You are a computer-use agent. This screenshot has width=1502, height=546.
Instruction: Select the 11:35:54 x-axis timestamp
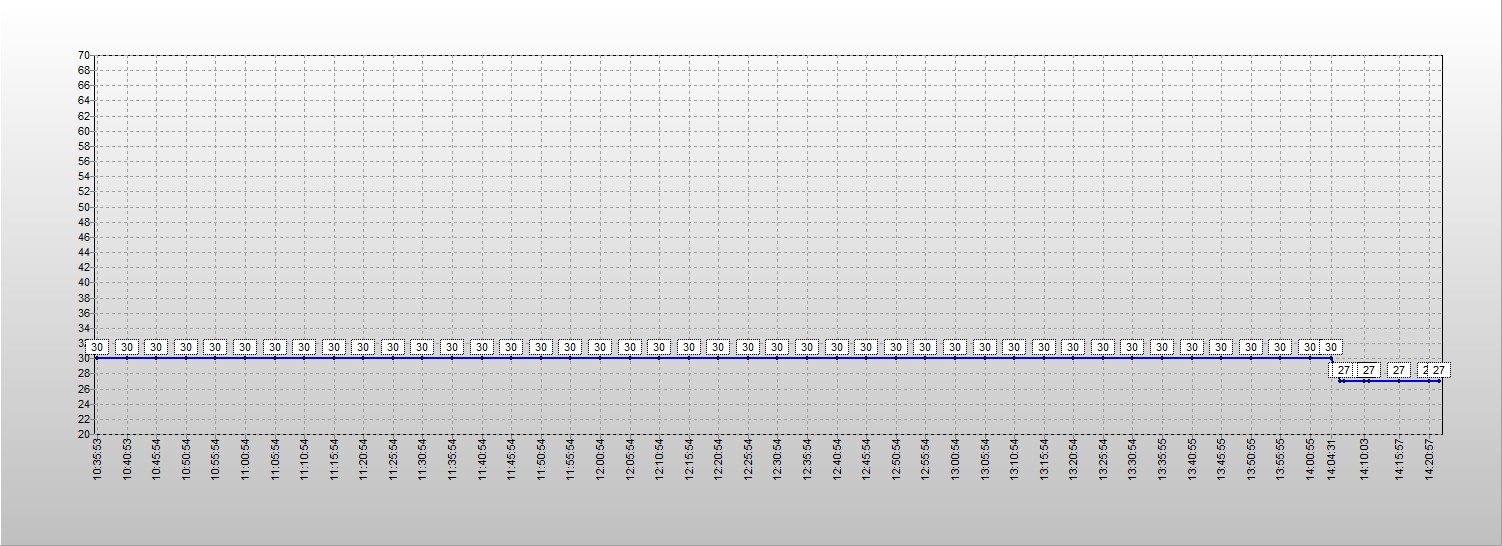[452, 459]
